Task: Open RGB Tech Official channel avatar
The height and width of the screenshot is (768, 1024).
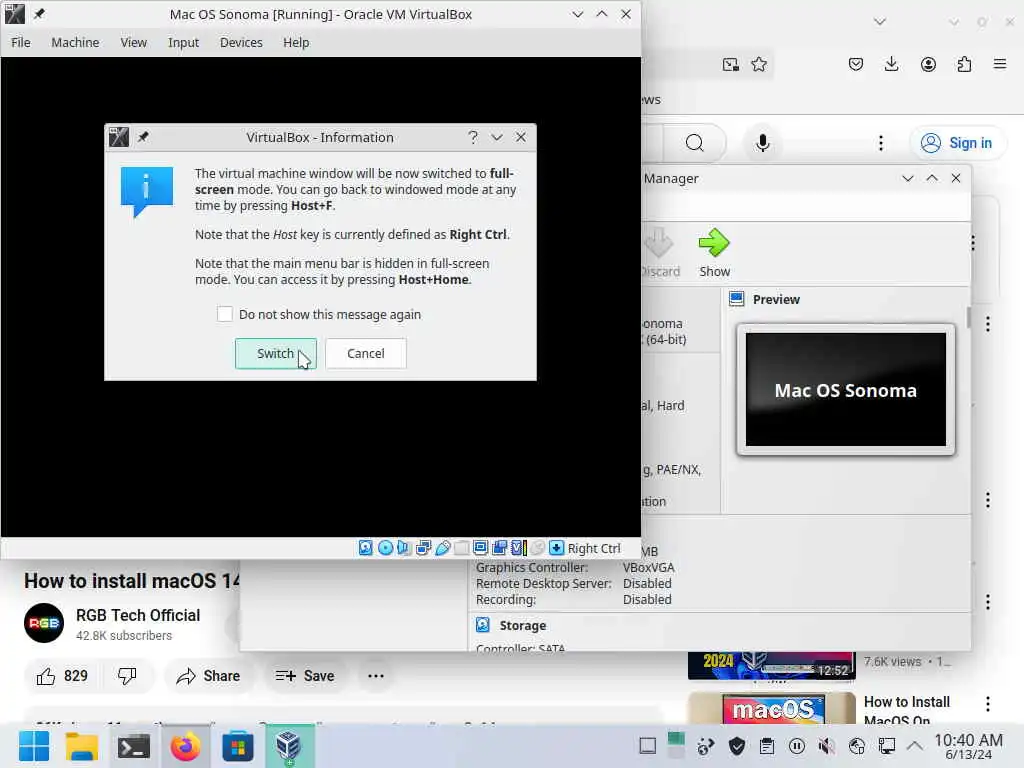Action: click(x=44, y=623)
